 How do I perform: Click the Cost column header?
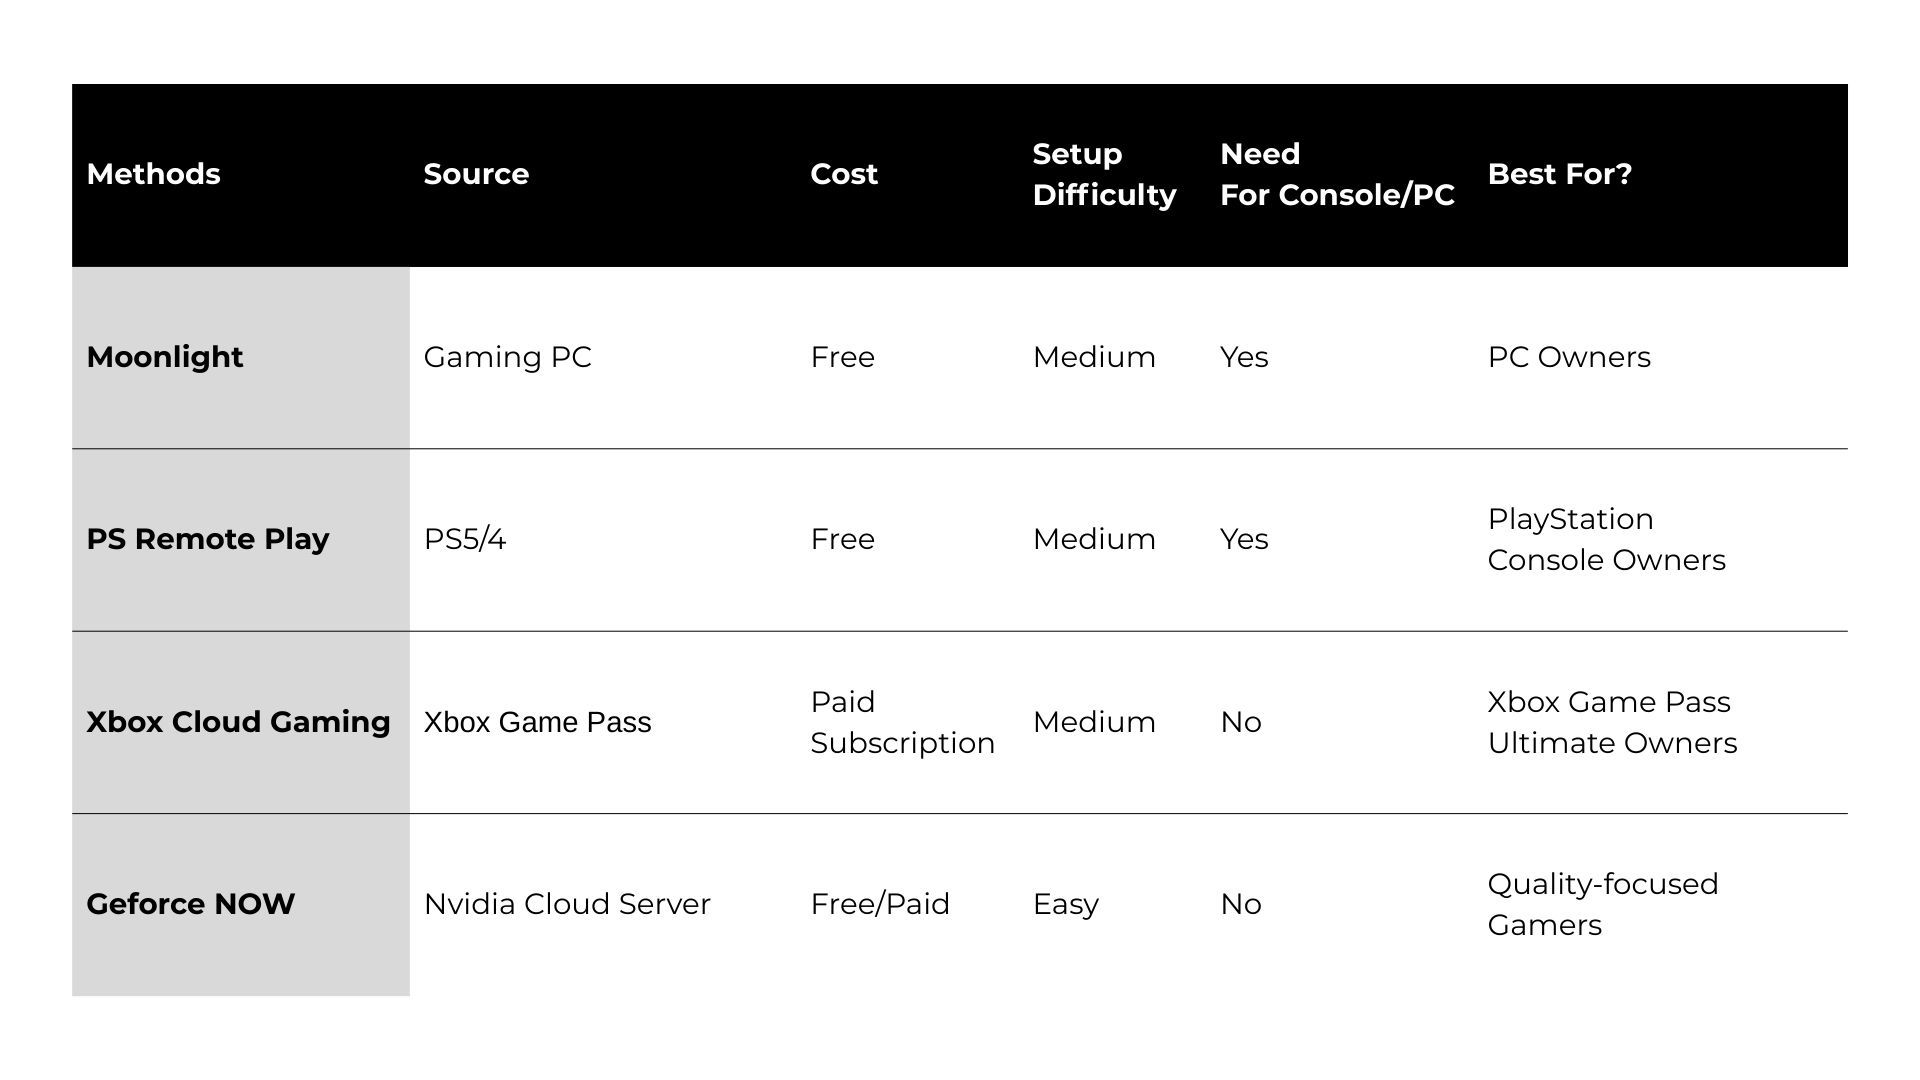(844, 174)
